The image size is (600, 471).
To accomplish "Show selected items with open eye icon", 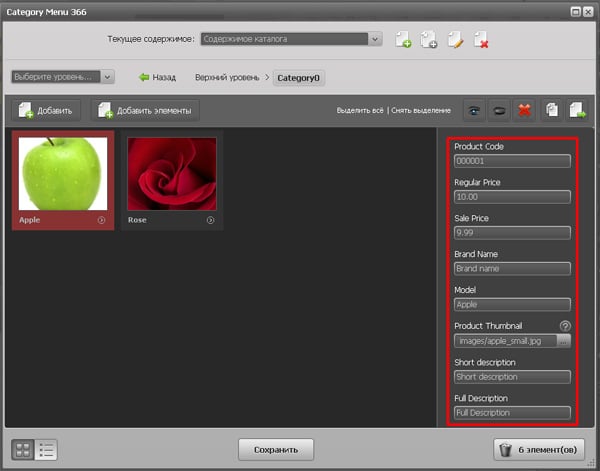I will pyautogui.click(x=470, y=109).
